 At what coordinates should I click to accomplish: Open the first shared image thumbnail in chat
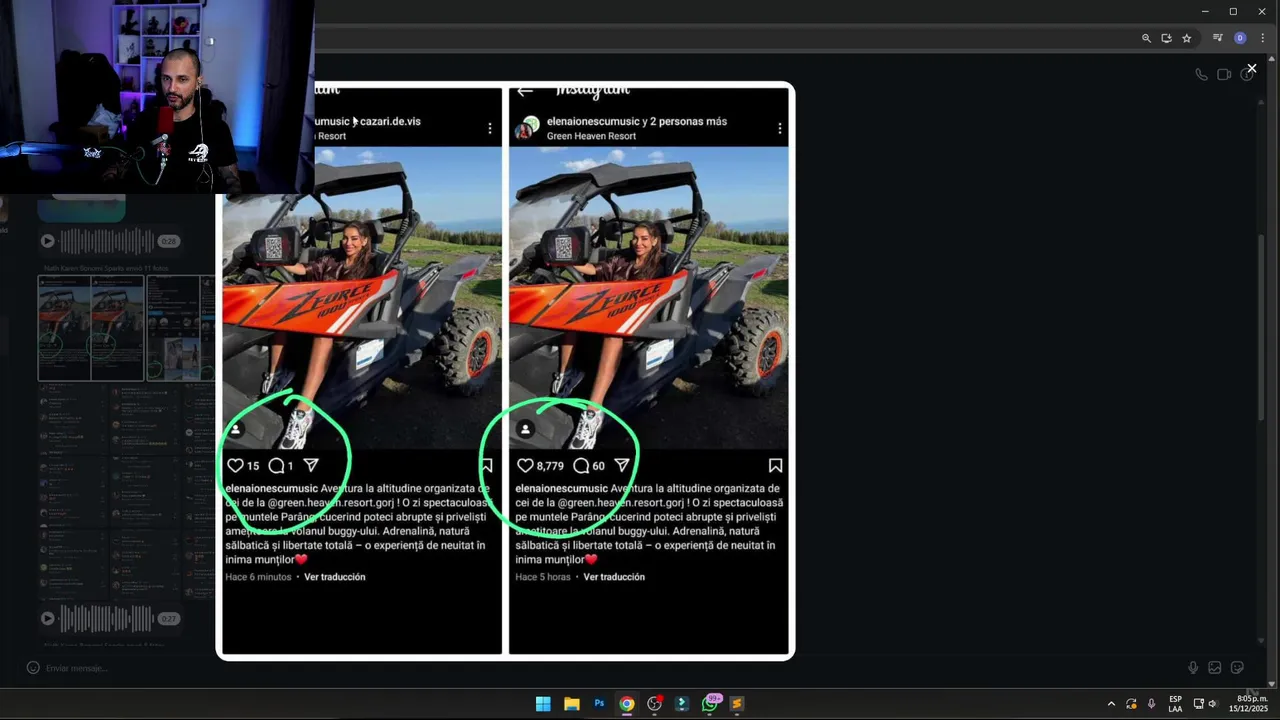pyautogui.click(x=91, y=329)
